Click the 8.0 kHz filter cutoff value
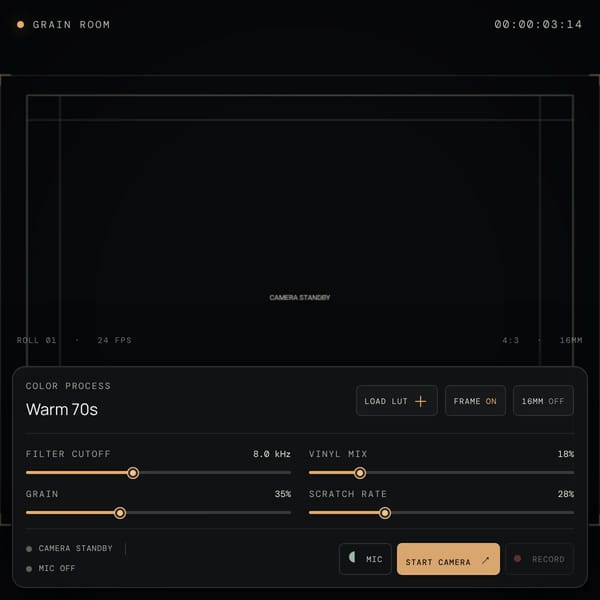 pyautogui.click(x=272, y=454)
